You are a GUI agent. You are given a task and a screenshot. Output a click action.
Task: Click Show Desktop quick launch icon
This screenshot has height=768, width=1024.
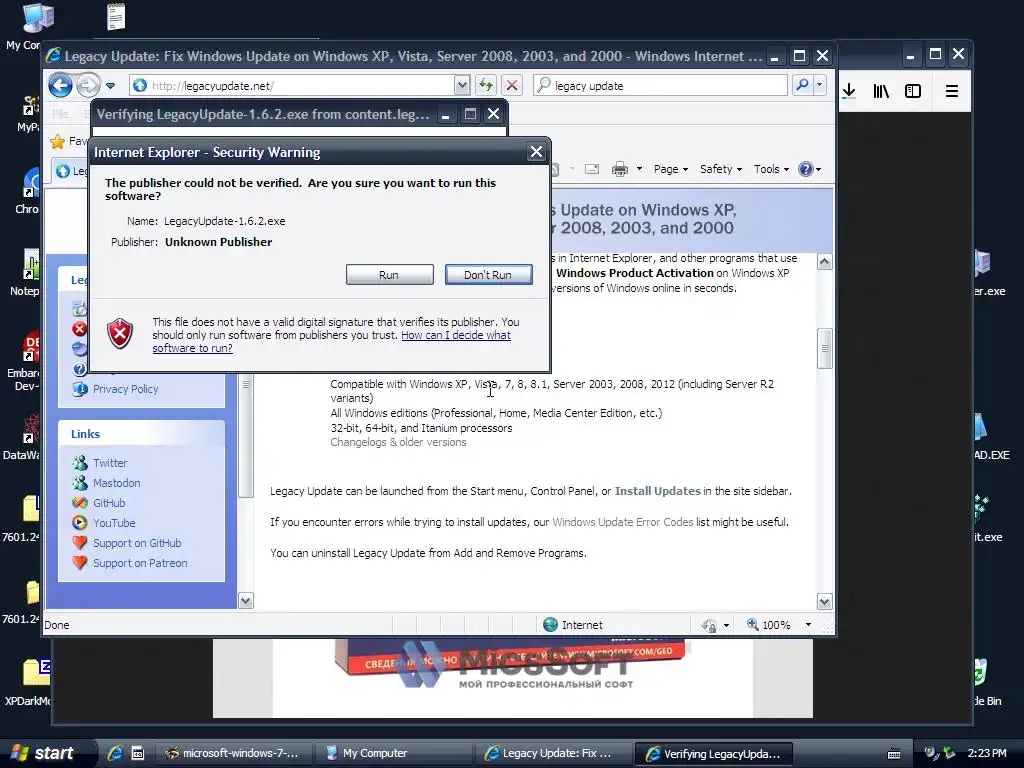pos(138,753)
